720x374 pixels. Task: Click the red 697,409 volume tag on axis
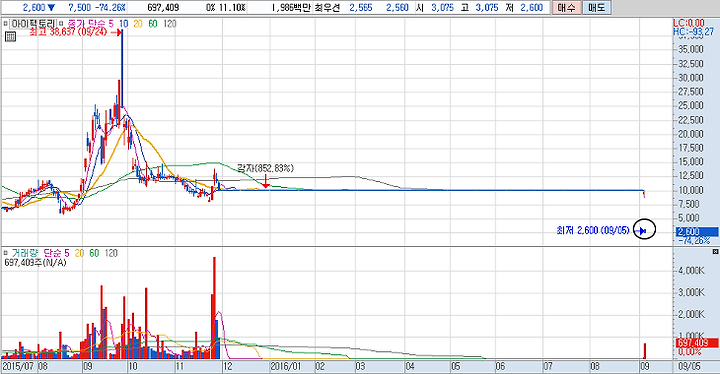click(x=697, y=343)
